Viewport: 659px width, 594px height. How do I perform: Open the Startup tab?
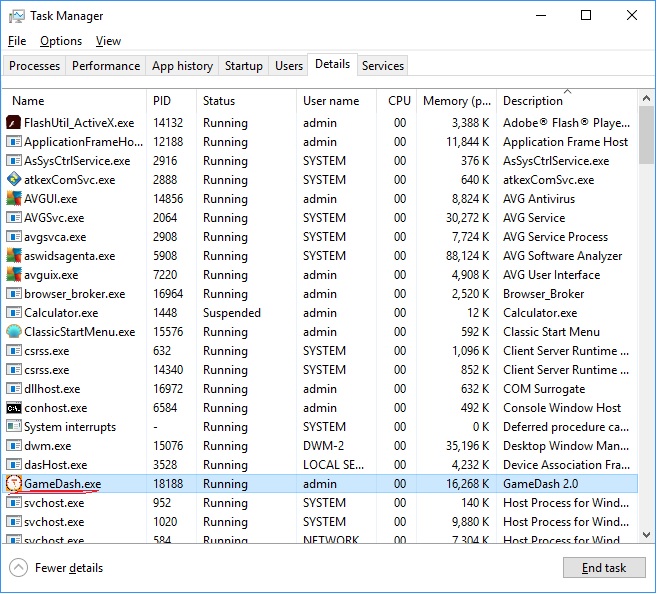(x=244, y=66)
